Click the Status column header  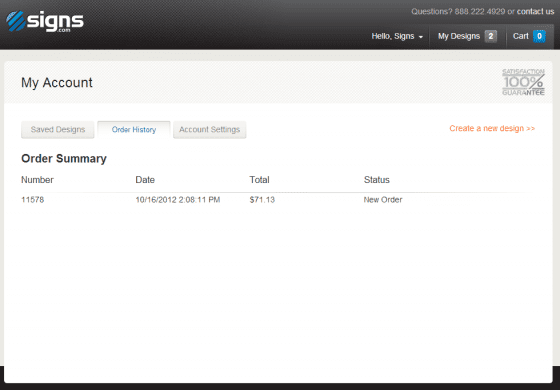pos(376,180)
